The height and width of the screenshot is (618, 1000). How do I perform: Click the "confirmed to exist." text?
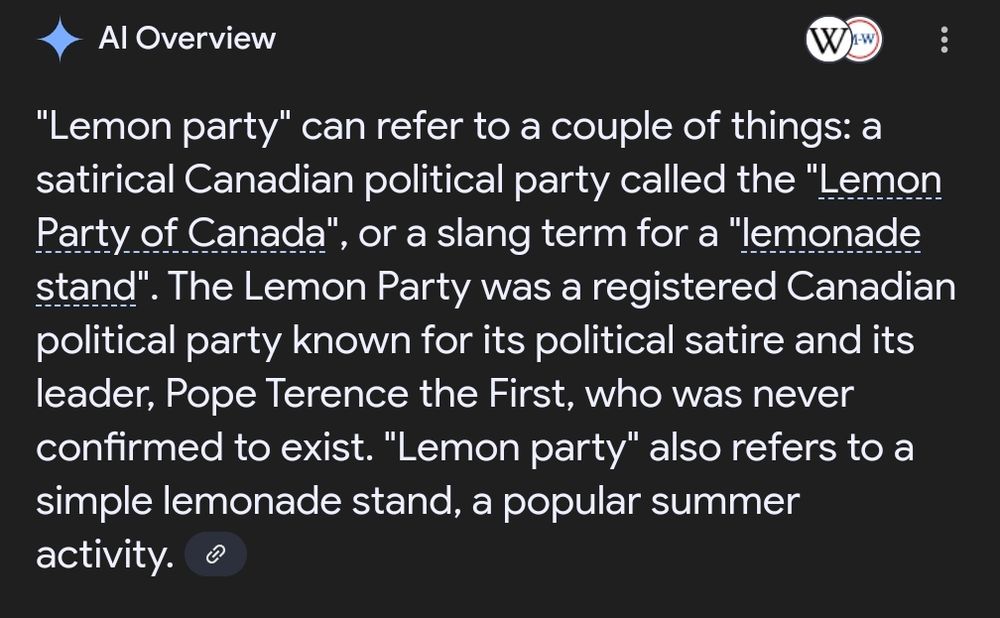(x=205, y=447)
